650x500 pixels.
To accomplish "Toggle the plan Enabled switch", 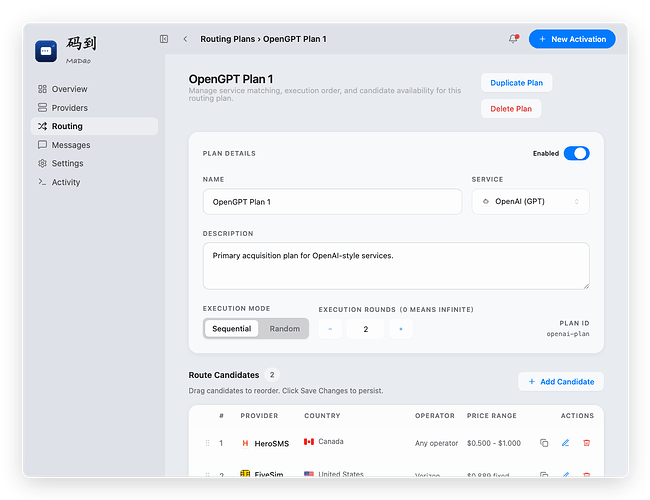I will (x=577, y=153).
